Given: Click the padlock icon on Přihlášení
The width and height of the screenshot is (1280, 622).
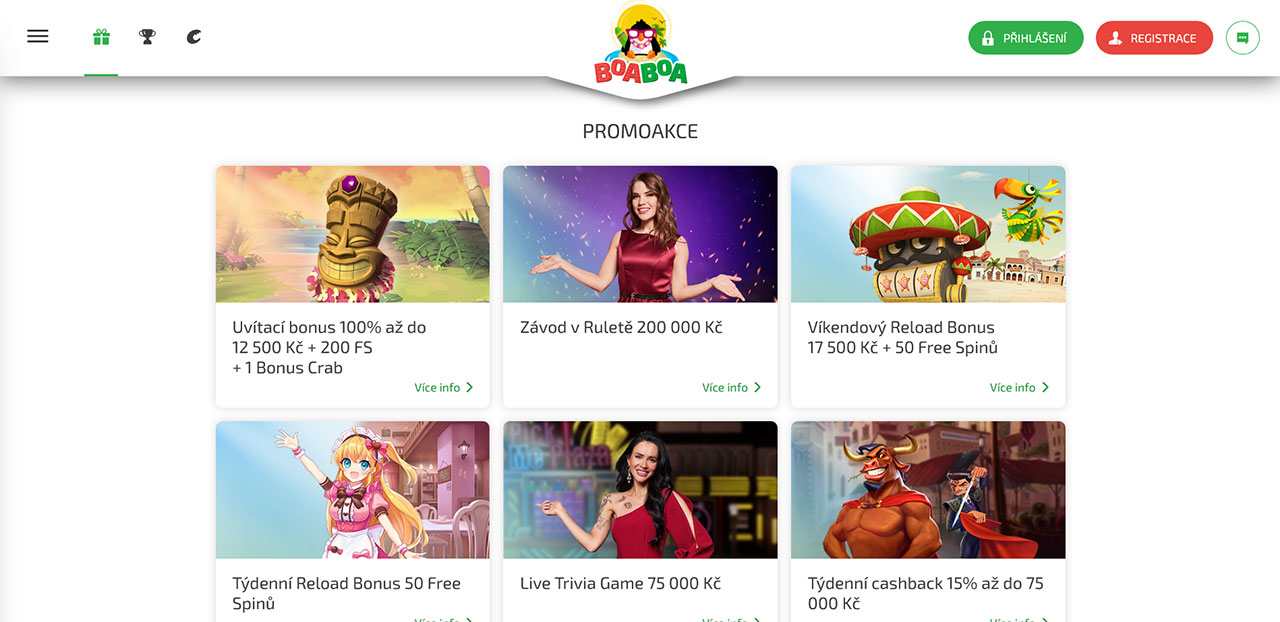Looking at the screenshot, I should (988, 38).
